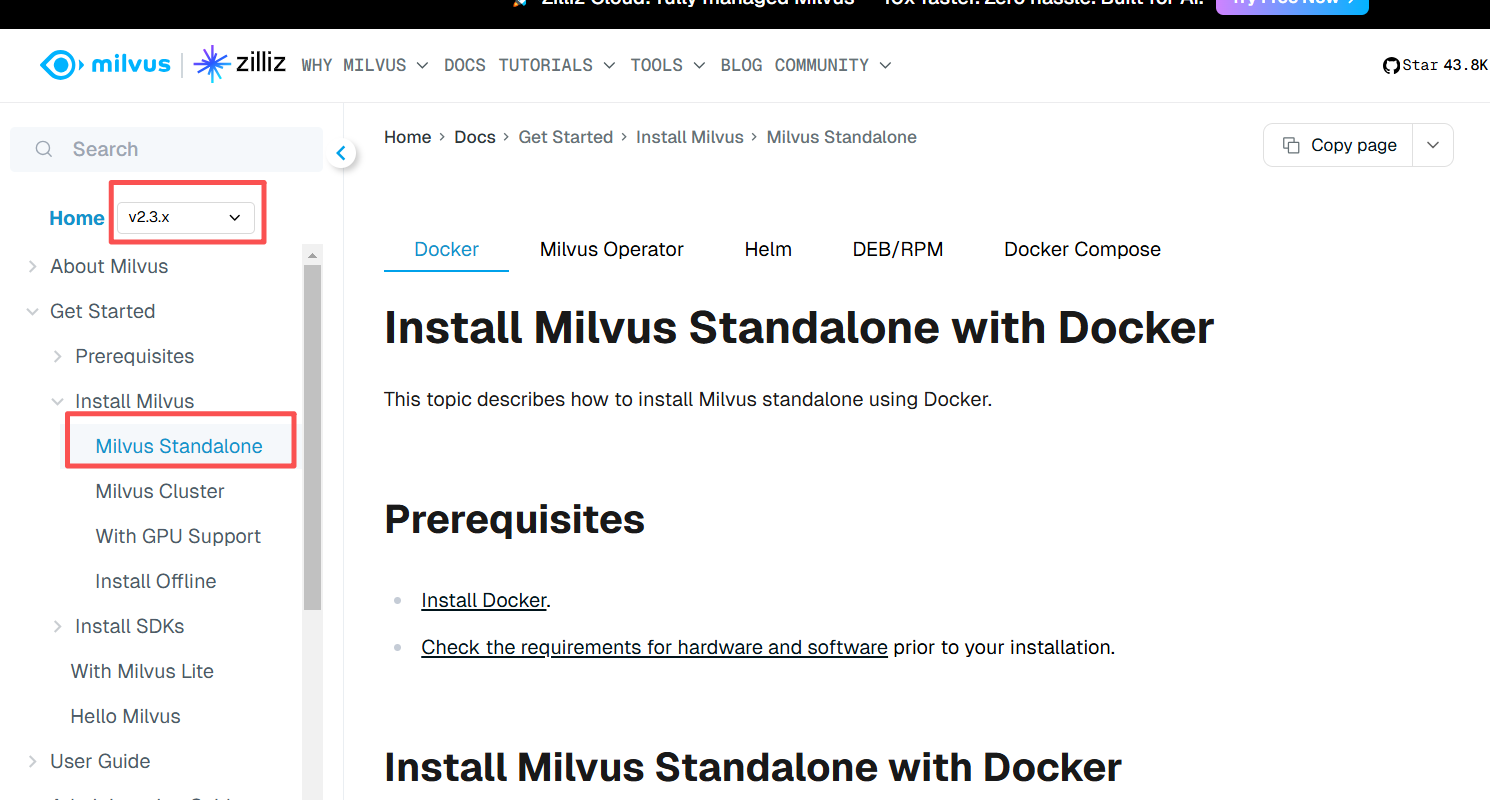The image size is (1490, 800).
Task: Open Hello Milvus page
Action: pos(125,716)
